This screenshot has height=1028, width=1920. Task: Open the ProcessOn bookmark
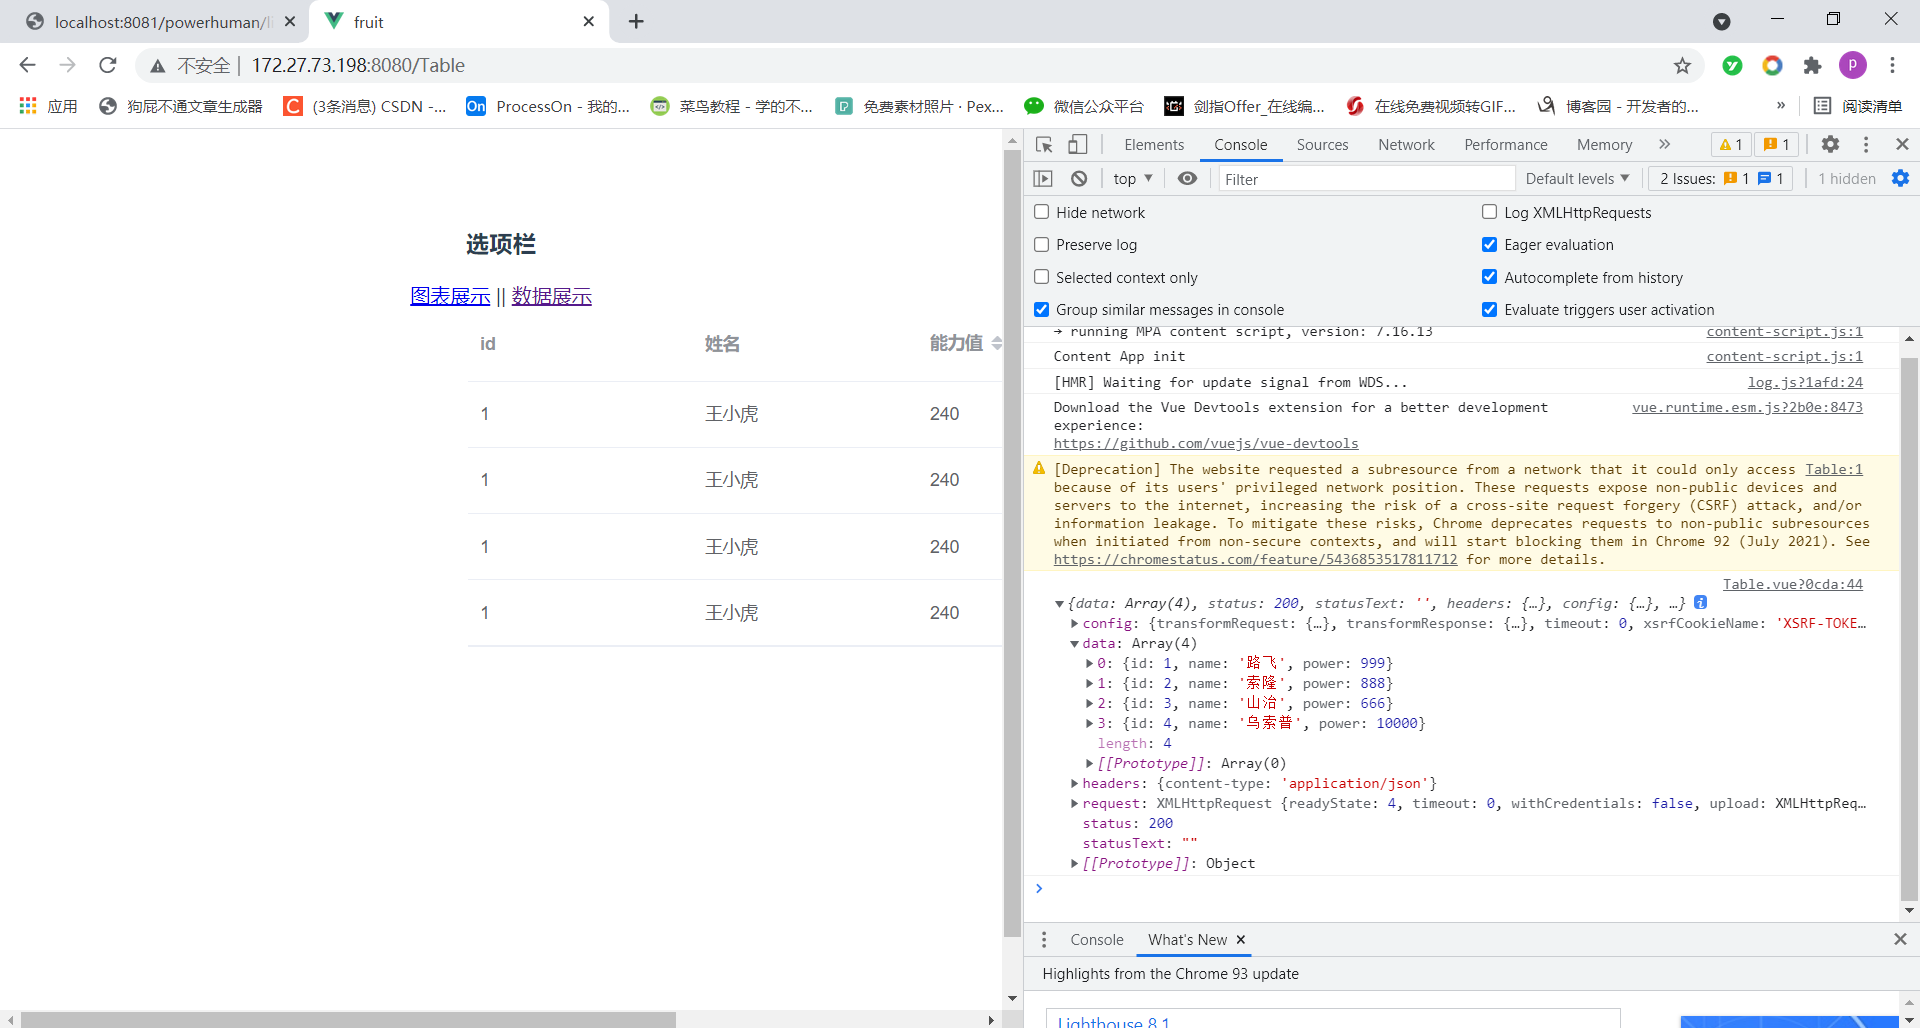click(x=548, y=106)
